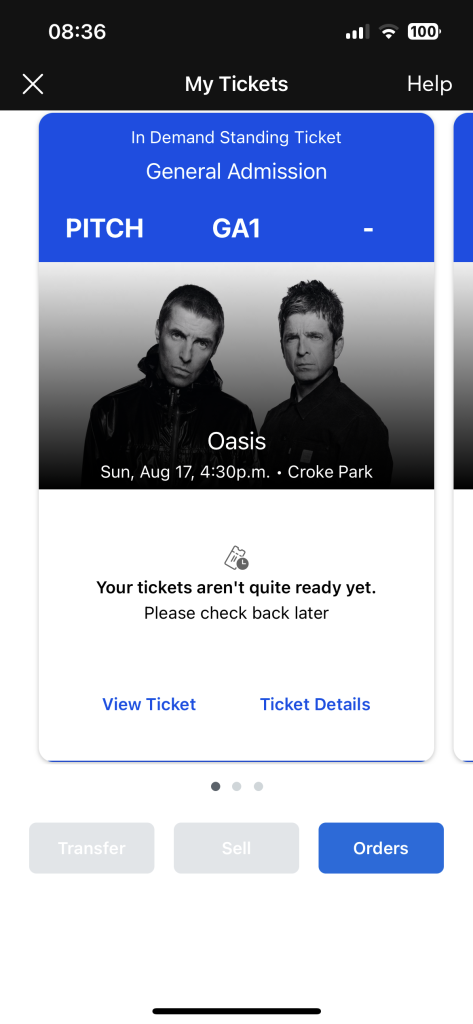Tap the Transfer button
473x1024 pixels.
tap(91, 848)
